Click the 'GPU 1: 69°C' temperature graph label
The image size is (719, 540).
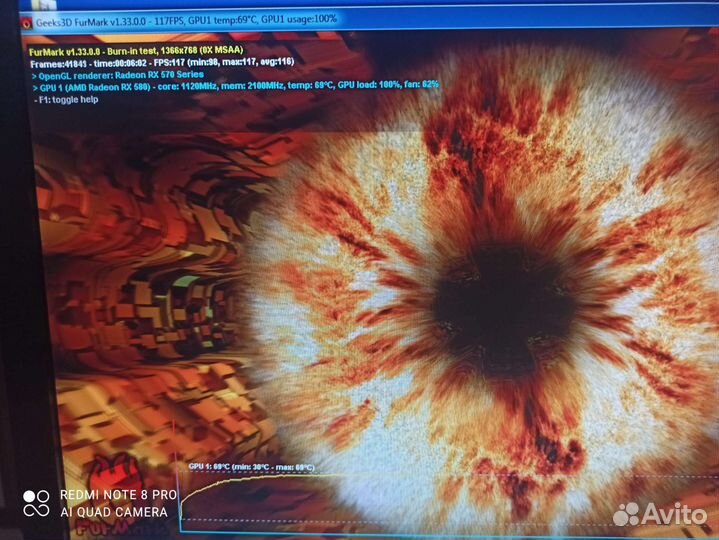[251, 467]
